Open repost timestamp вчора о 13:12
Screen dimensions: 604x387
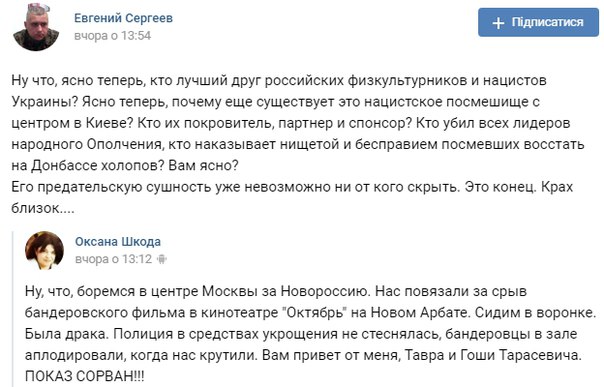tap(114, 259)
